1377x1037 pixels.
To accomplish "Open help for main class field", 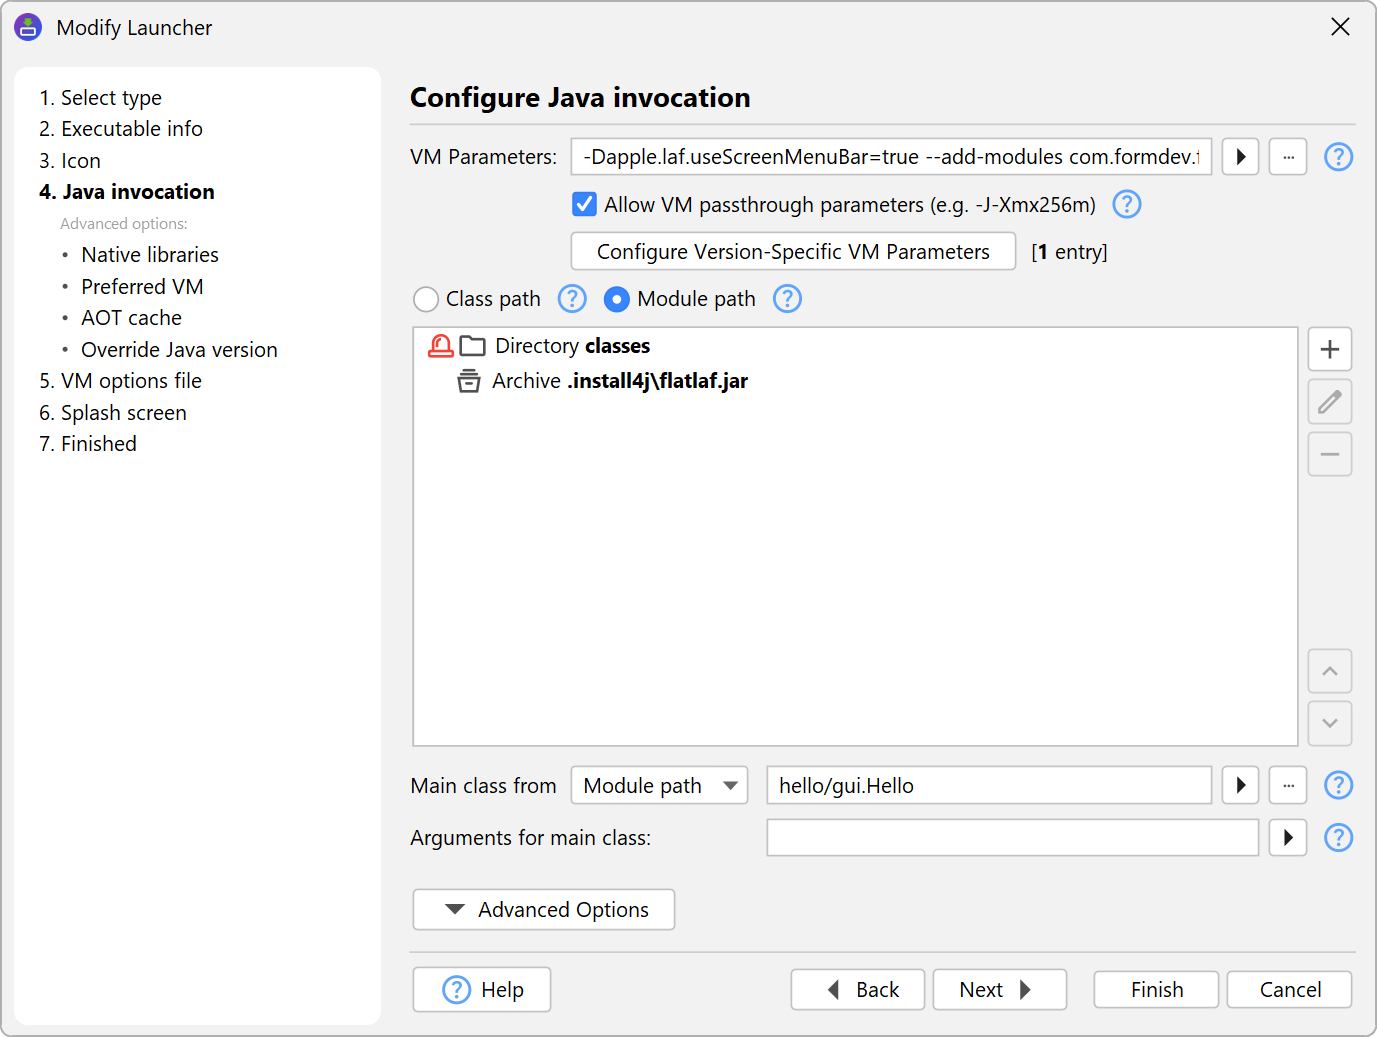I will coord(1338,785).
